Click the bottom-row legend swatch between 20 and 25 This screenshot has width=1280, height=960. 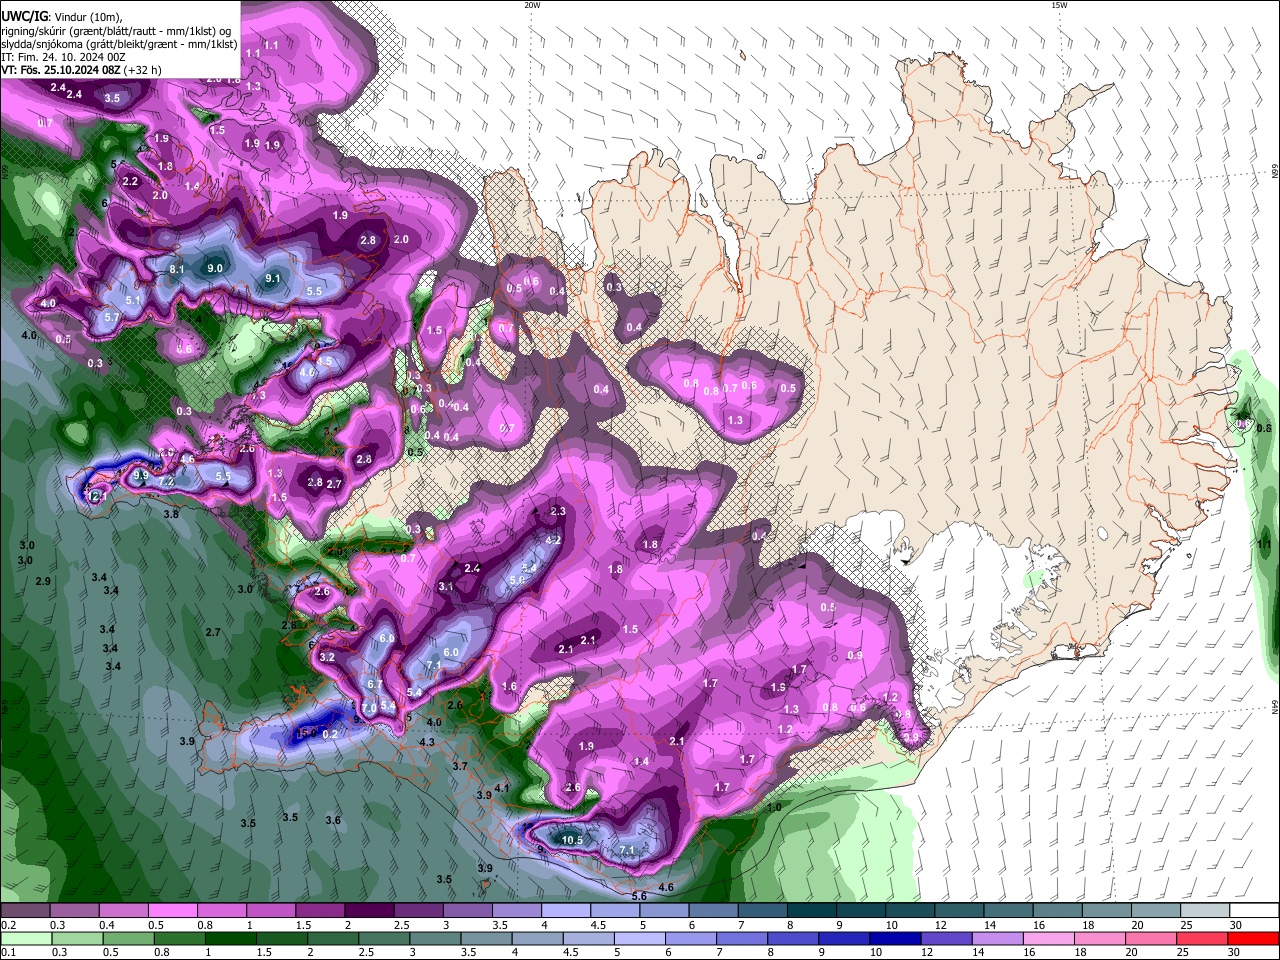click(x=1151, y=938)
